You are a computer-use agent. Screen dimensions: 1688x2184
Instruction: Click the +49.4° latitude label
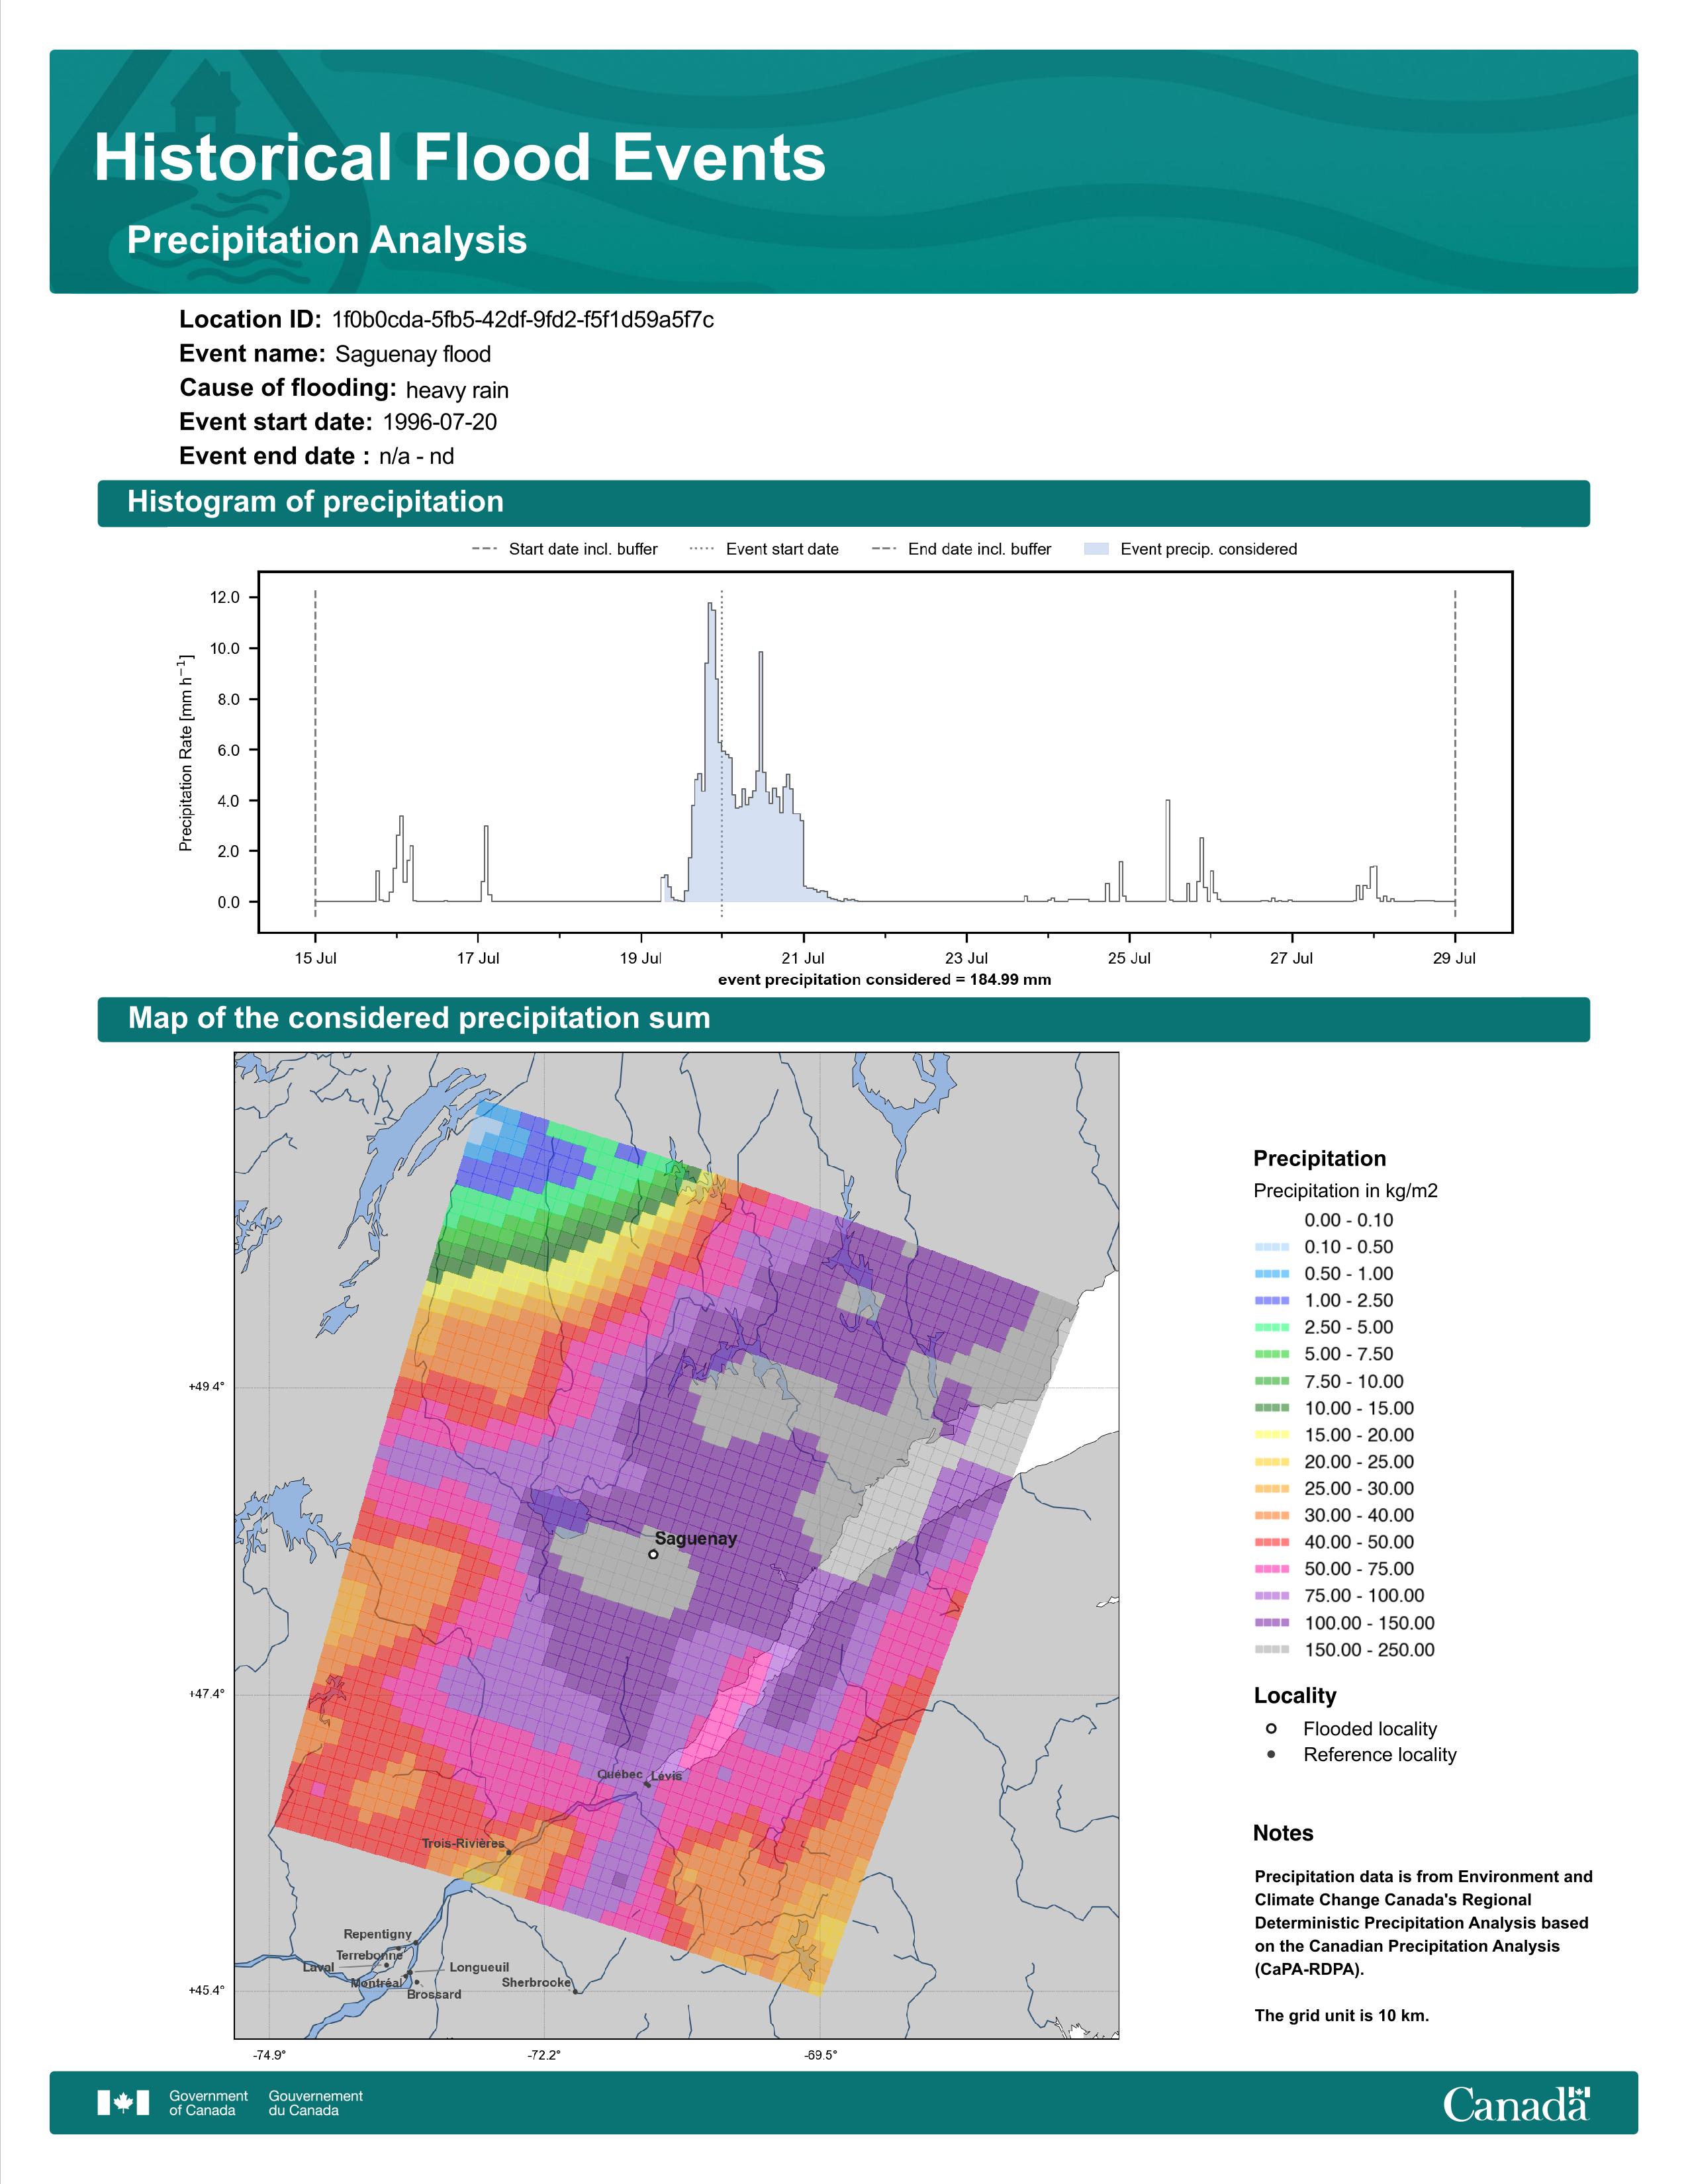coord(207,1387)
